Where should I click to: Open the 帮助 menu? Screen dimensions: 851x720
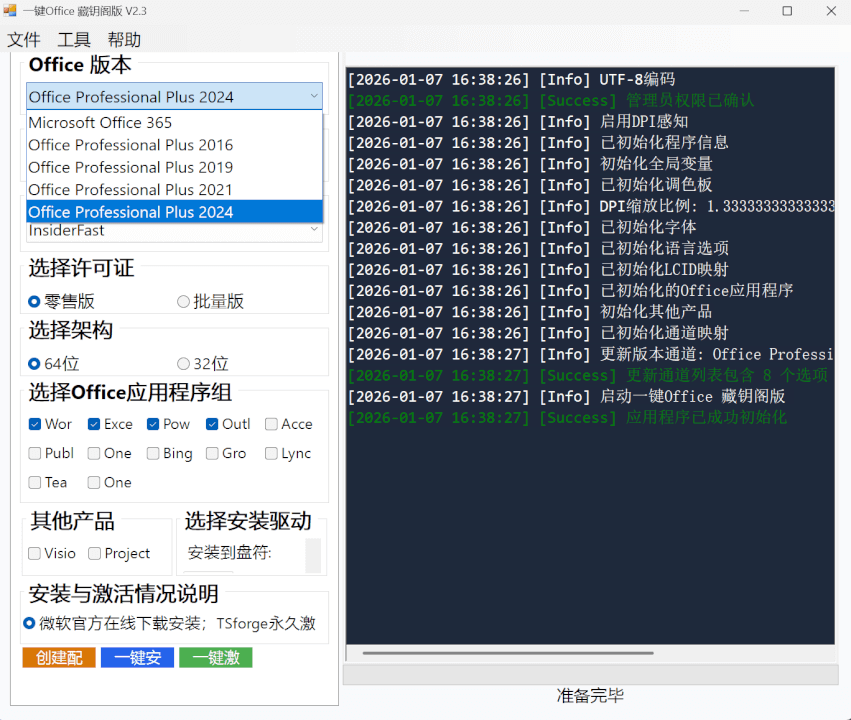(122, 39)
